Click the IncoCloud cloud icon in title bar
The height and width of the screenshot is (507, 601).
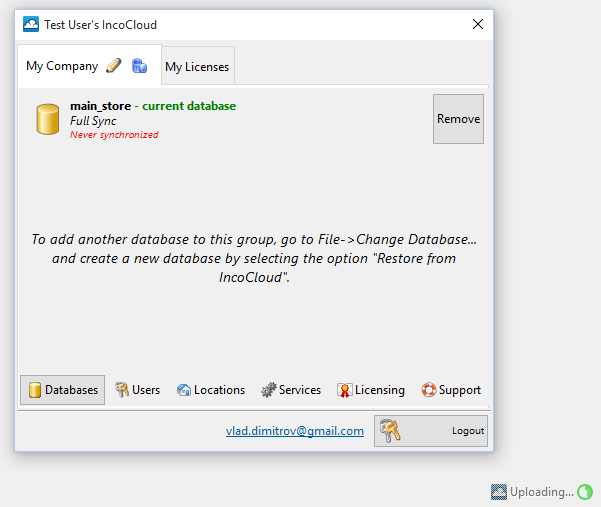31,24
